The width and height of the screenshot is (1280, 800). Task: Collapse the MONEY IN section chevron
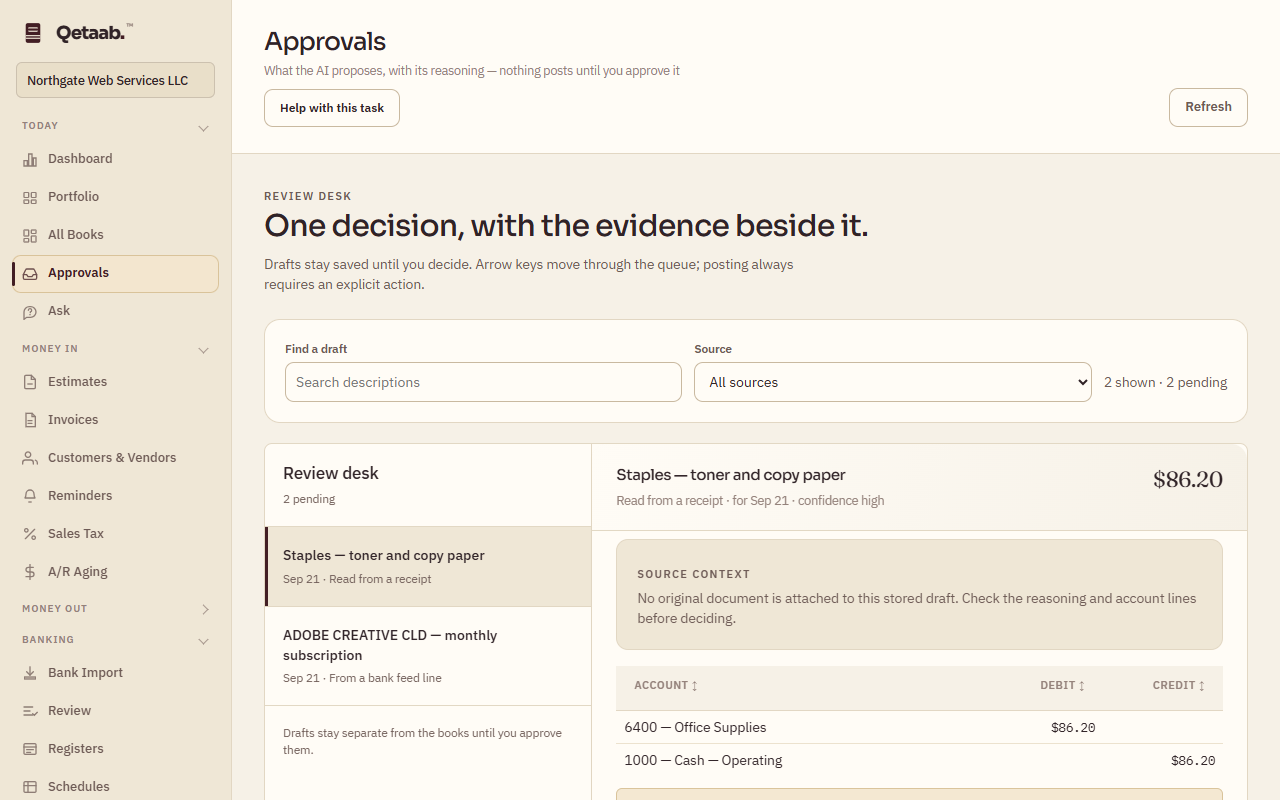[204, 350]
